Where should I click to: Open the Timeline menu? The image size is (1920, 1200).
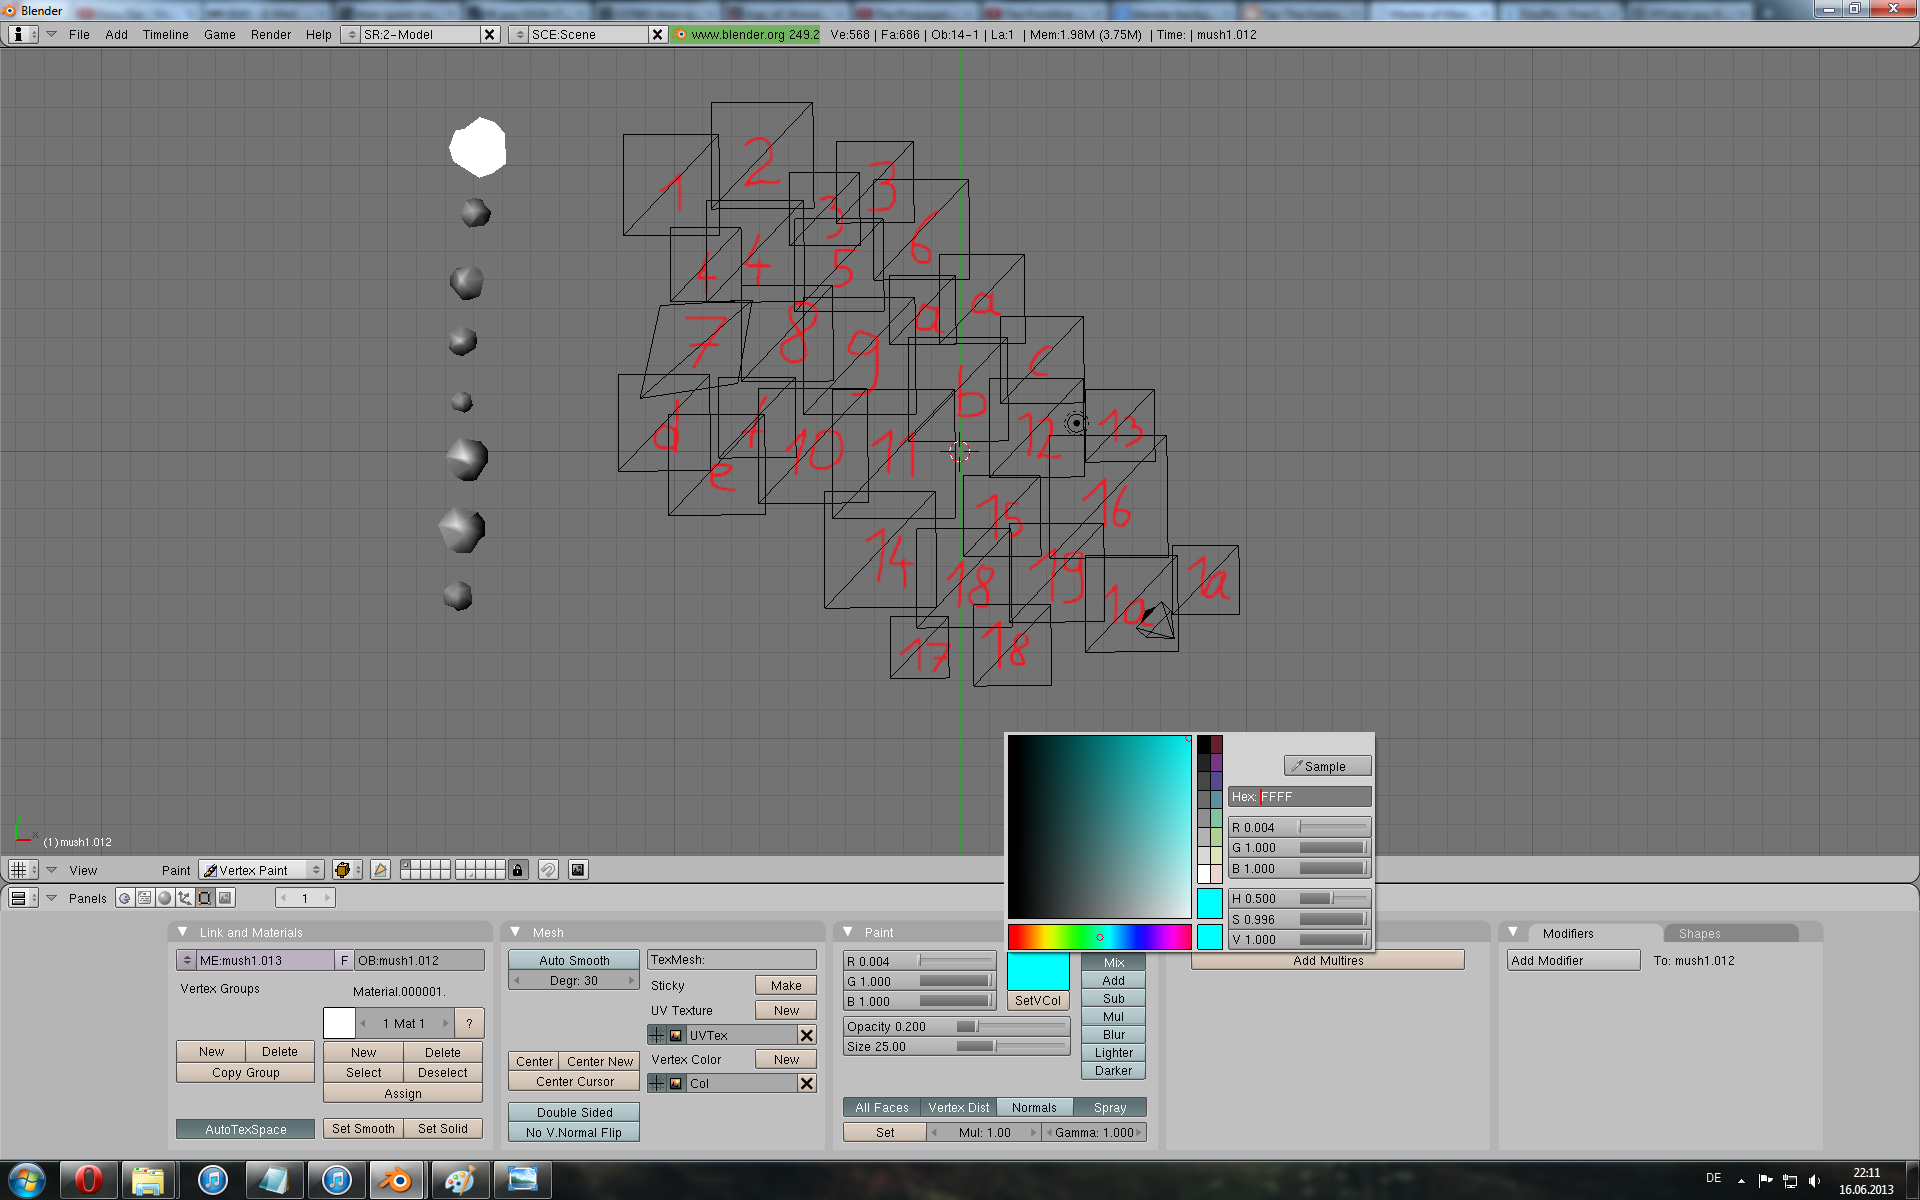[x=165, y=34]
